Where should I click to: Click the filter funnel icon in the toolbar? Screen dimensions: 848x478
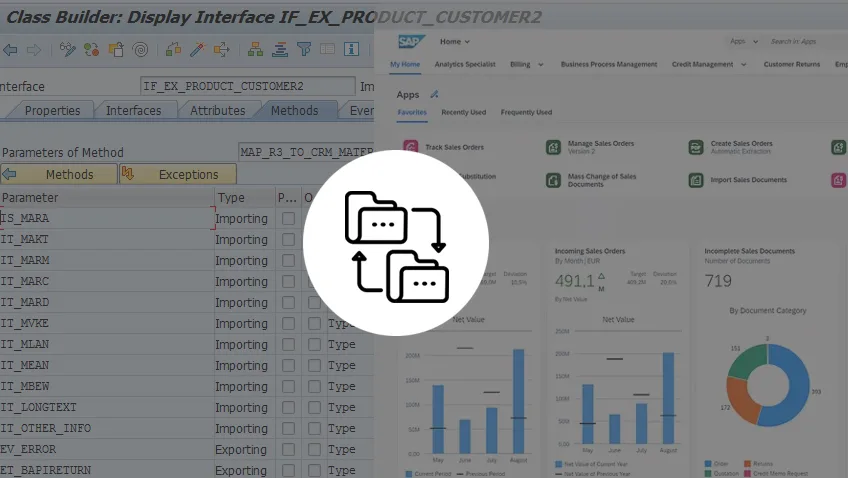(x=304, y=49)
